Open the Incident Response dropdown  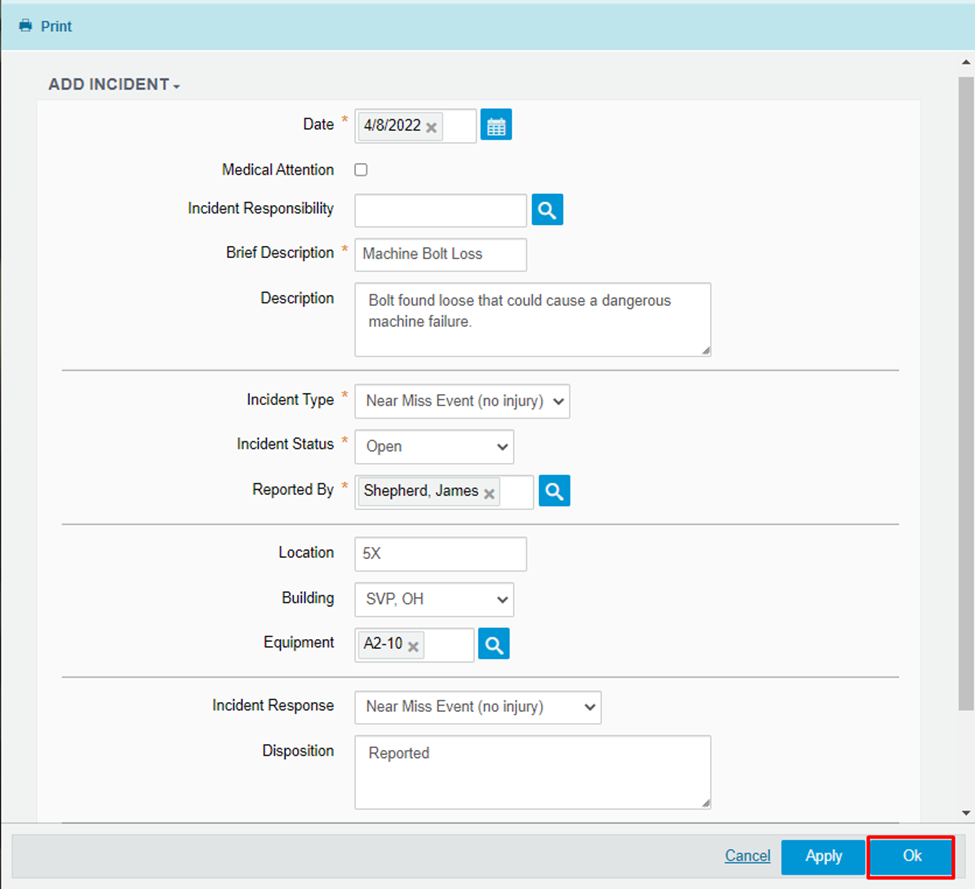point(477,707)
